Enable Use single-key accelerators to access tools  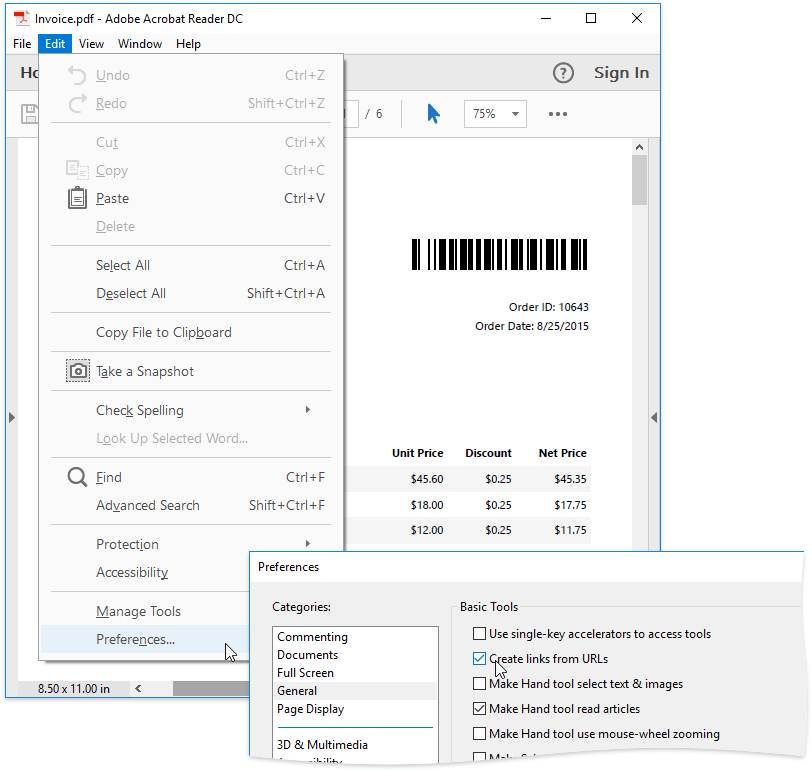point(480,633)
